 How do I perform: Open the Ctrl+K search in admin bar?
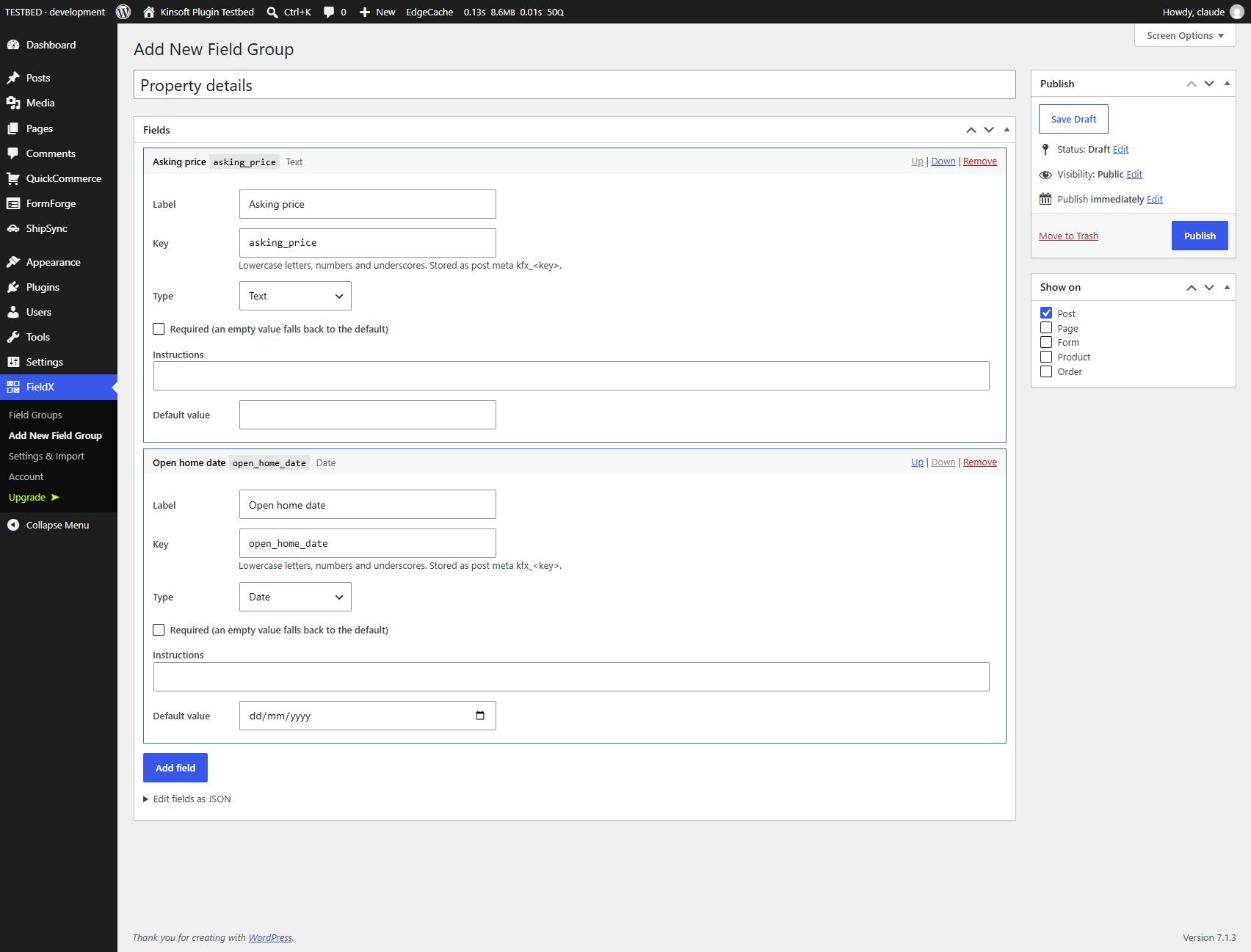(x=288, y=12)
